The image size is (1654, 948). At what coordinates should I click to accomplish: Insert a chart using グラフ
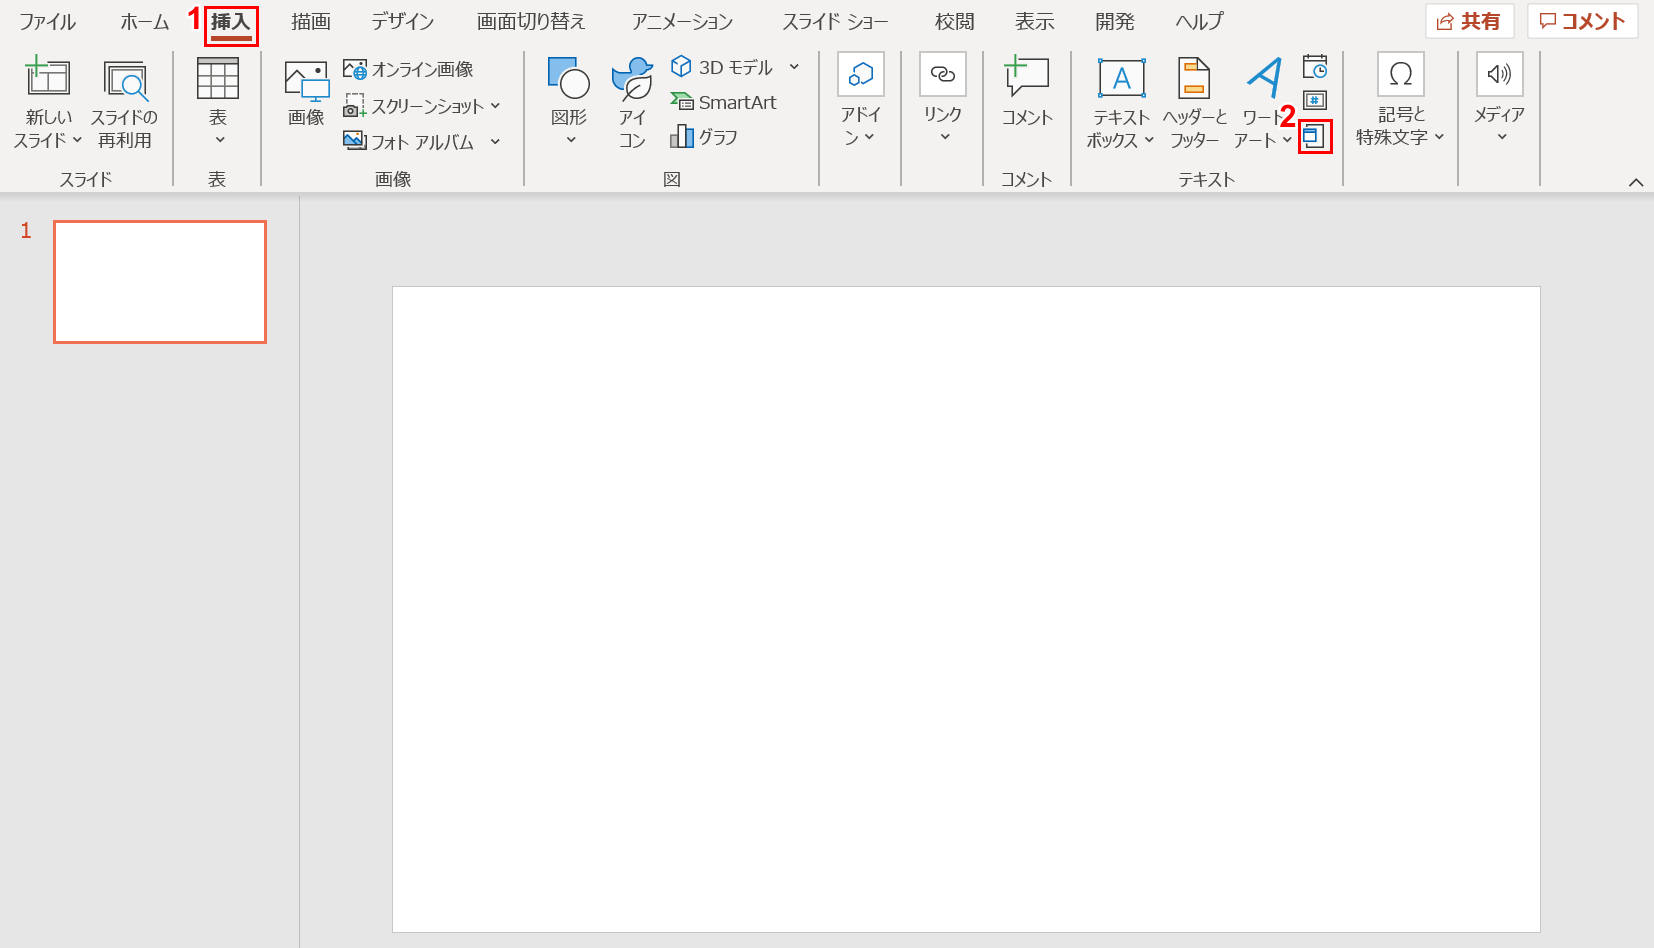(x=705, y=137)
